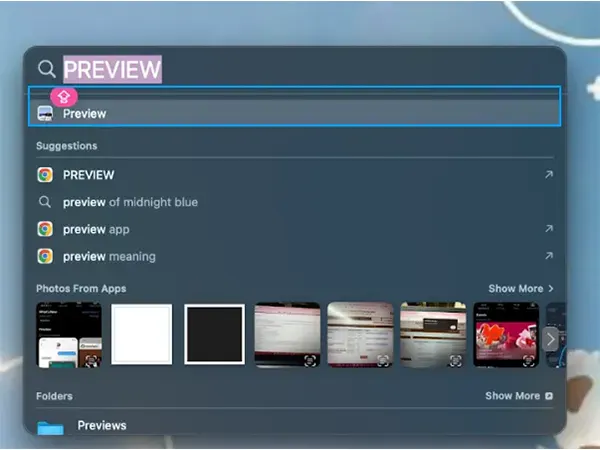
Task: Open the Previews folder result
Action: [x=295, y=426]
